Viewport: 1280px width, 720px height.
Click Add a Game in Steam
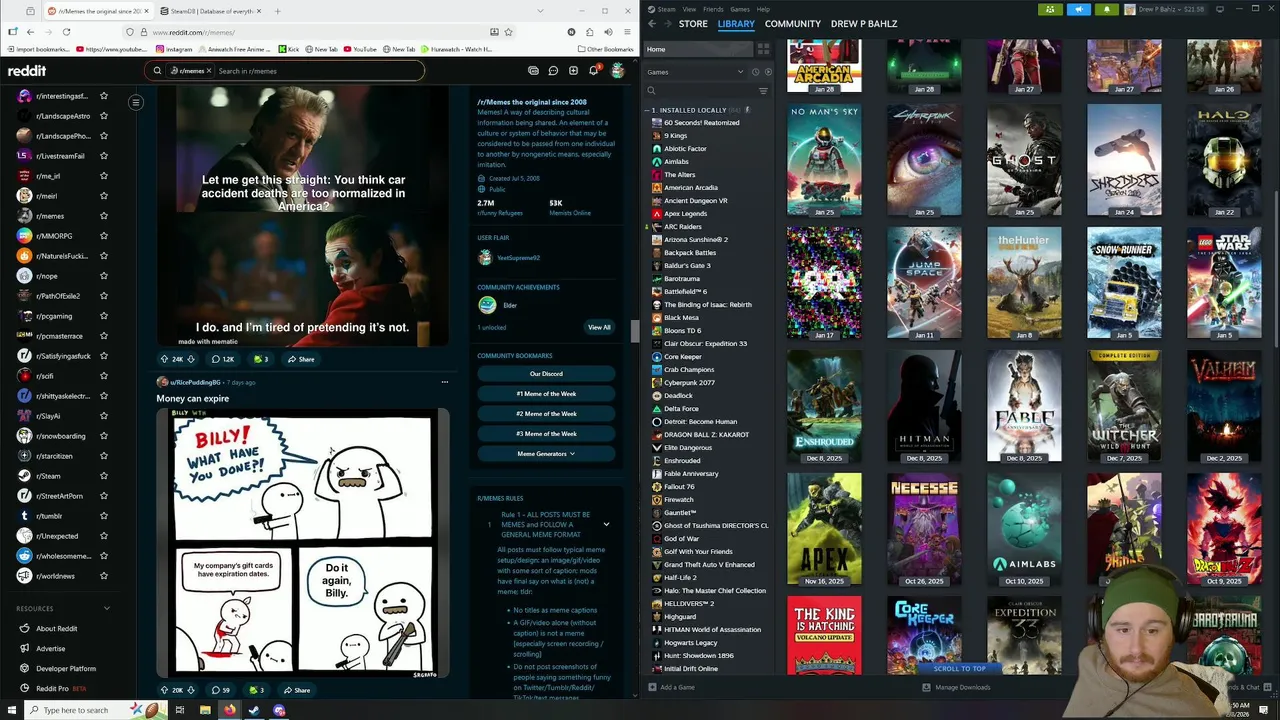pyautogui.click(x=671, y=687)
